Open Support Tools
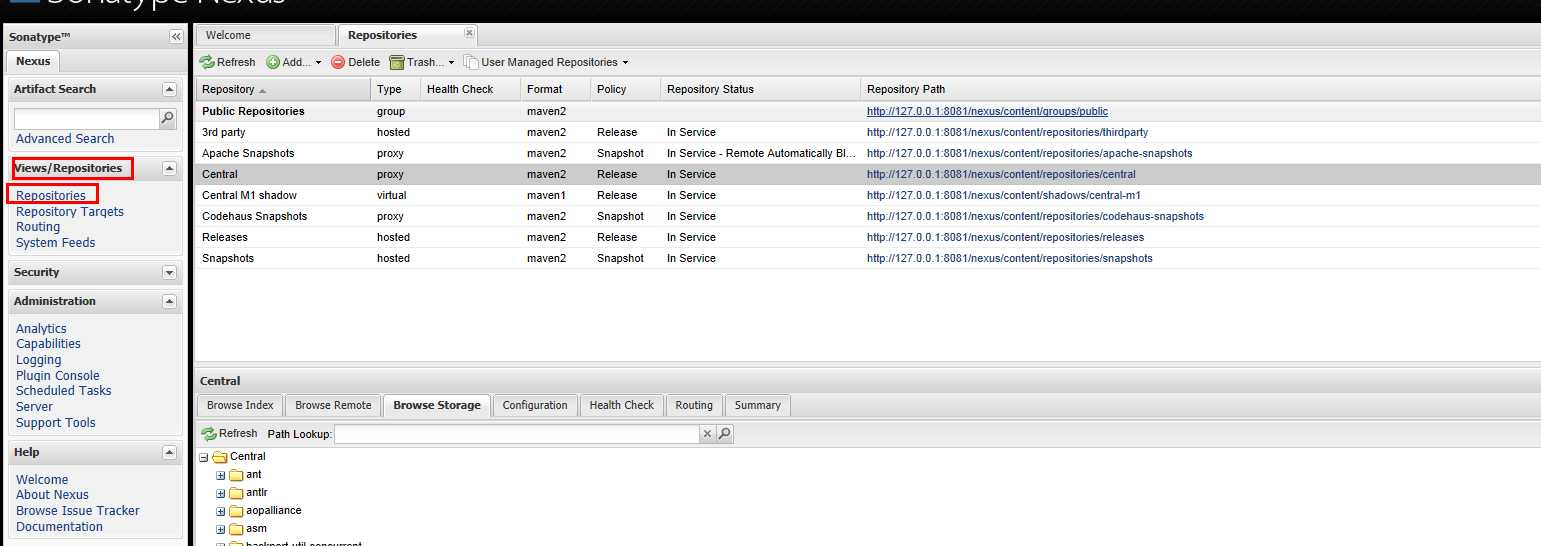 point(56,423)
